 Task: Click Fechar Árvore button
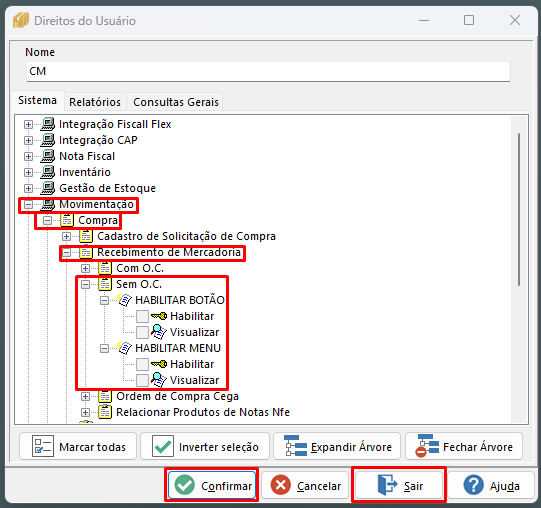click(464, 446)
